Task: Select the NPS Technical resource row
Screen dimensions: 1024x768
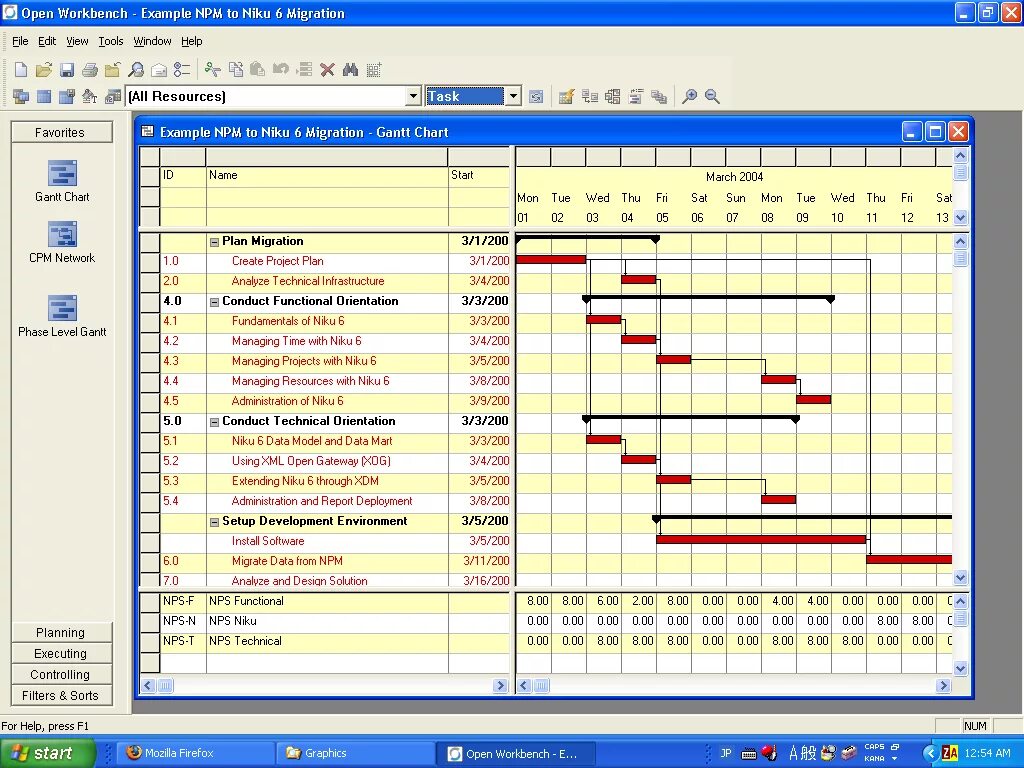Action: [x=325, y=641]
